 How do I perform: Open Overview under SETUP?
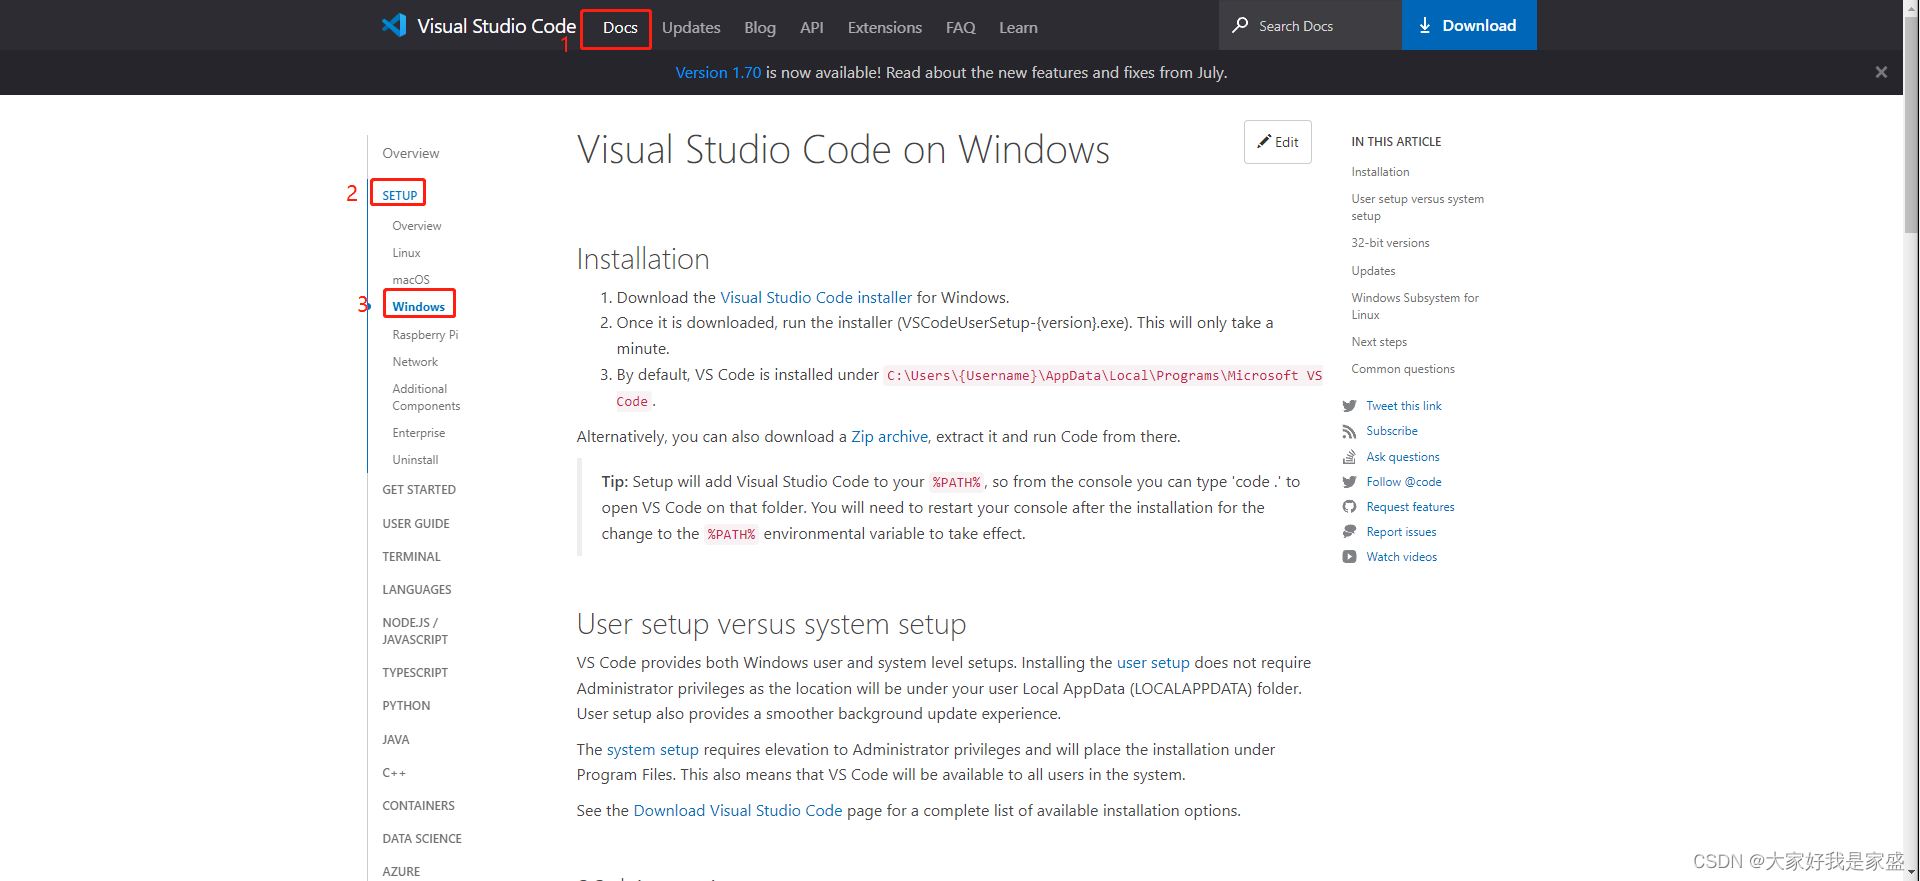(x=417, y=226)
